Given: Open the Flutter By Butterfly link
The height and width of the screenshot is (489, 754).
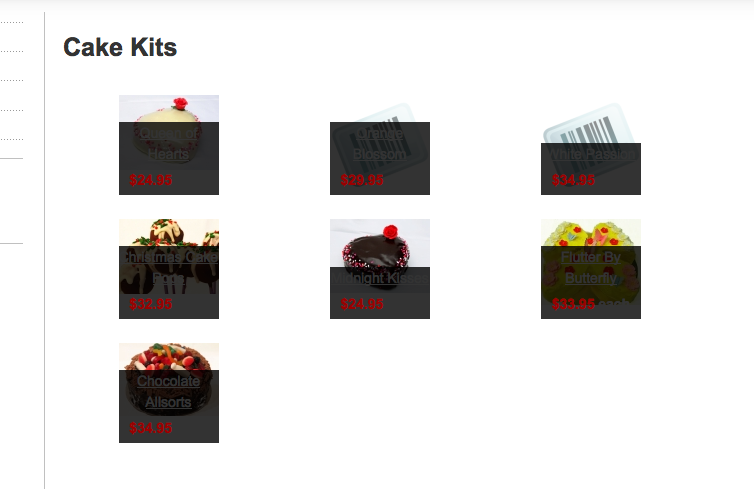Looking at the screenshot, I should point(591,267).
